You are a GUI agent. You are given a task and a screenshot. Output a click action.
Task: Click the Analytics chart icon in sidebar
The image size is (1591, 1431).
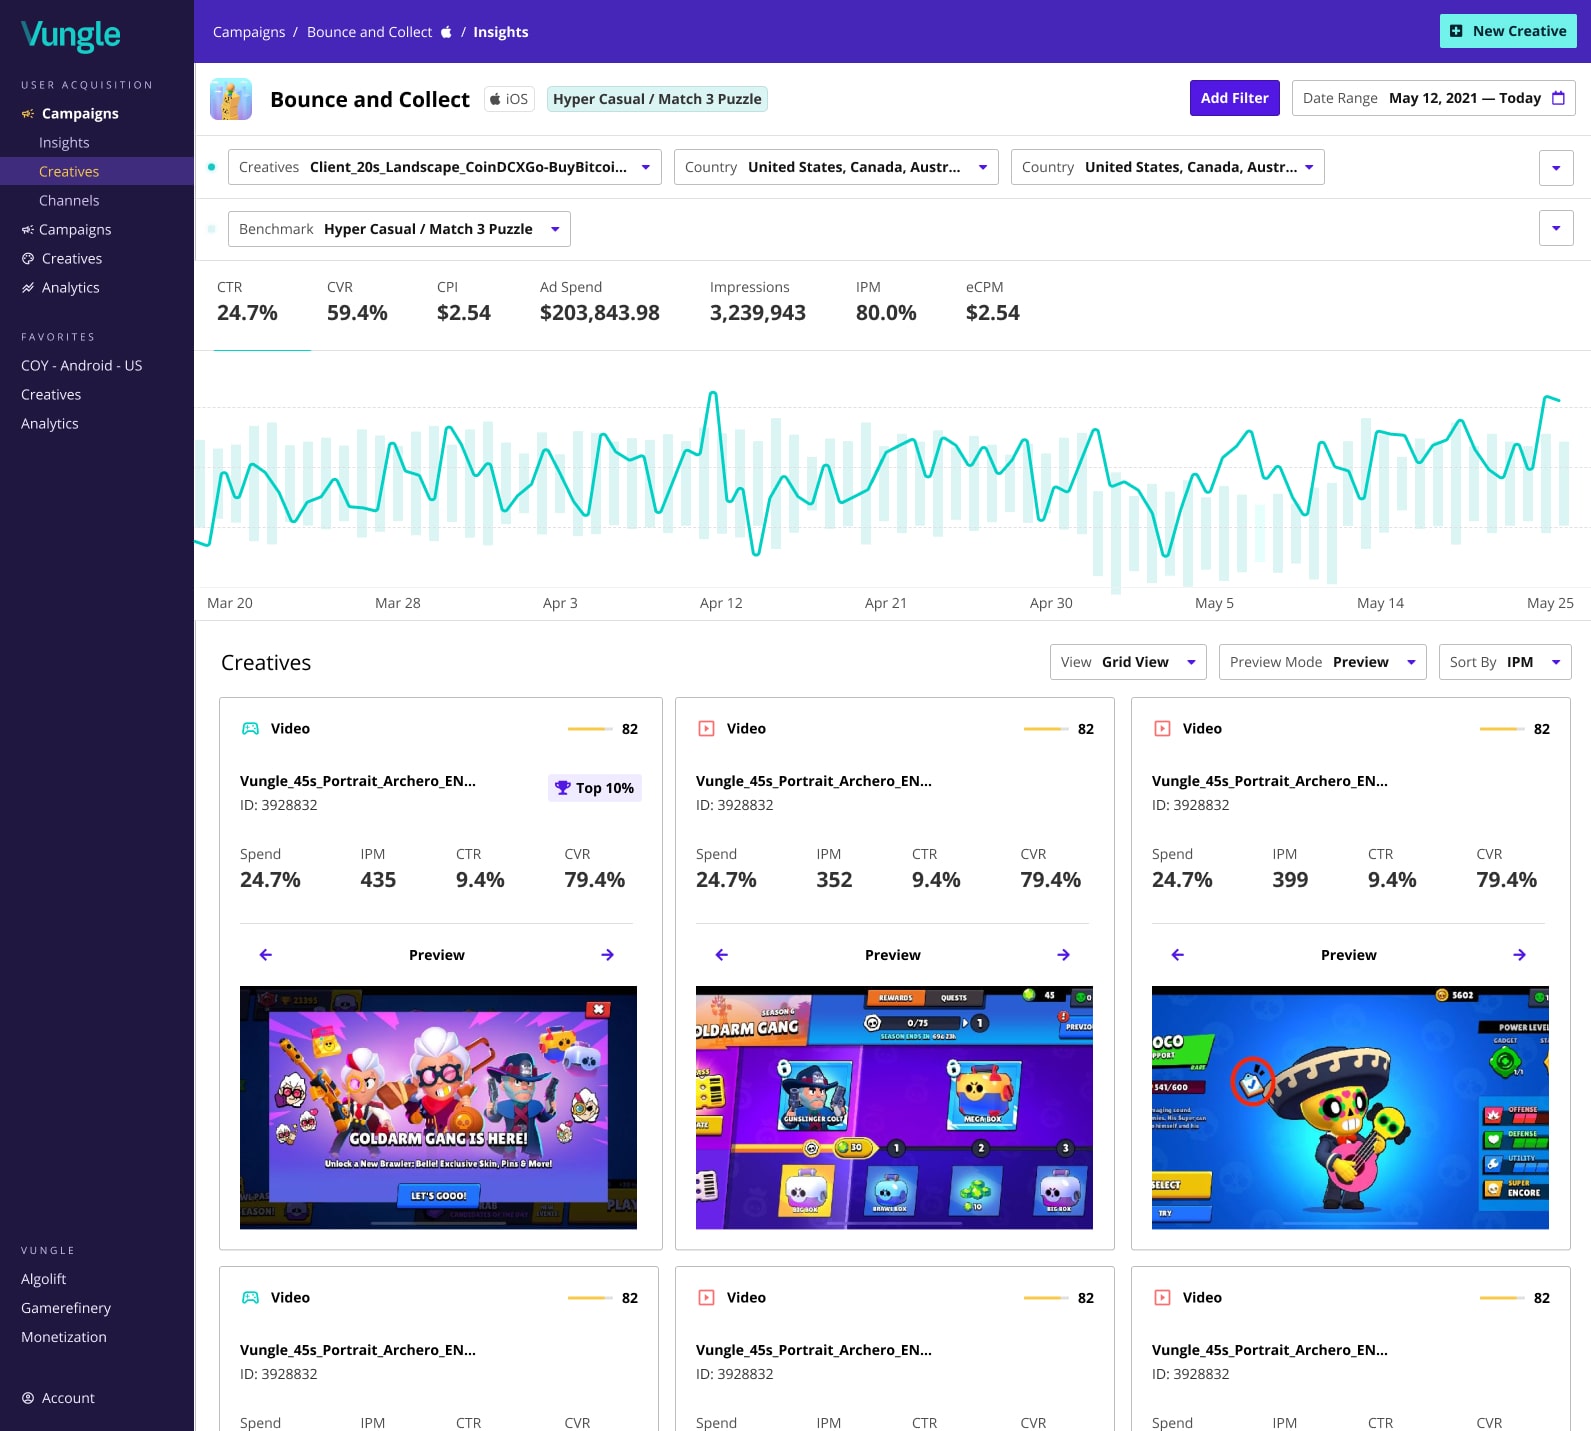coord(28,288)
